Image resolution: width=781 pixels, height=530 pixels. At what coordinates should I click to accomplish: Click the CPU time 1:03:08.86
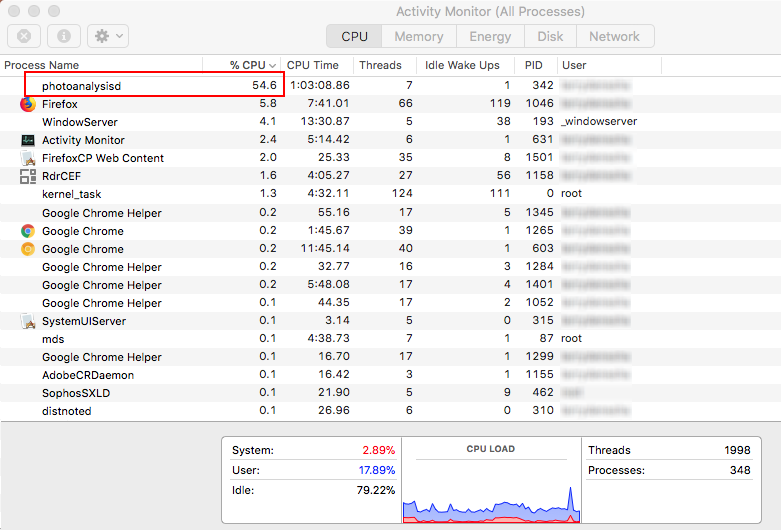[320, 85]
